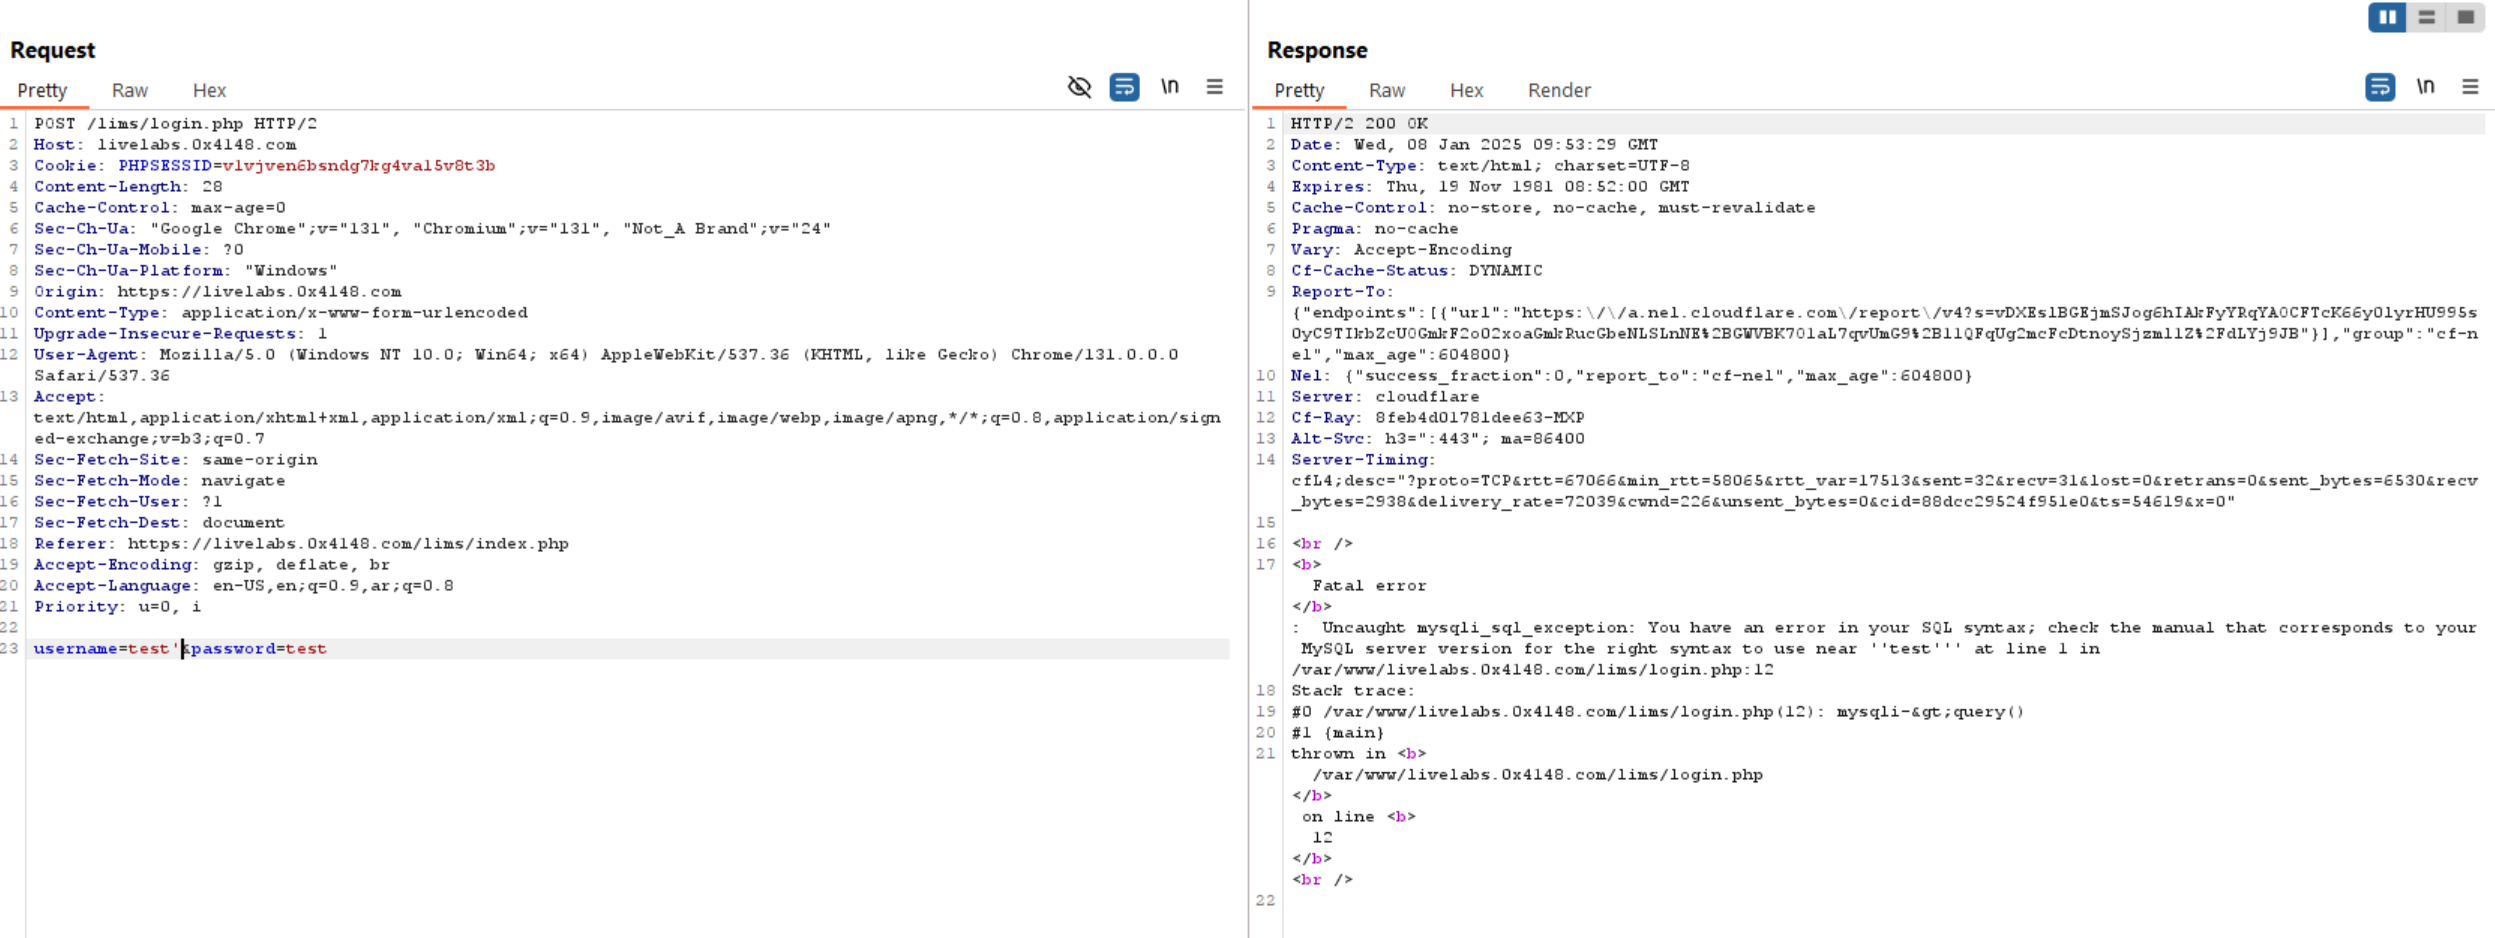
Task: Switch to Response Pretty tab
Action: pos(1299,90)
